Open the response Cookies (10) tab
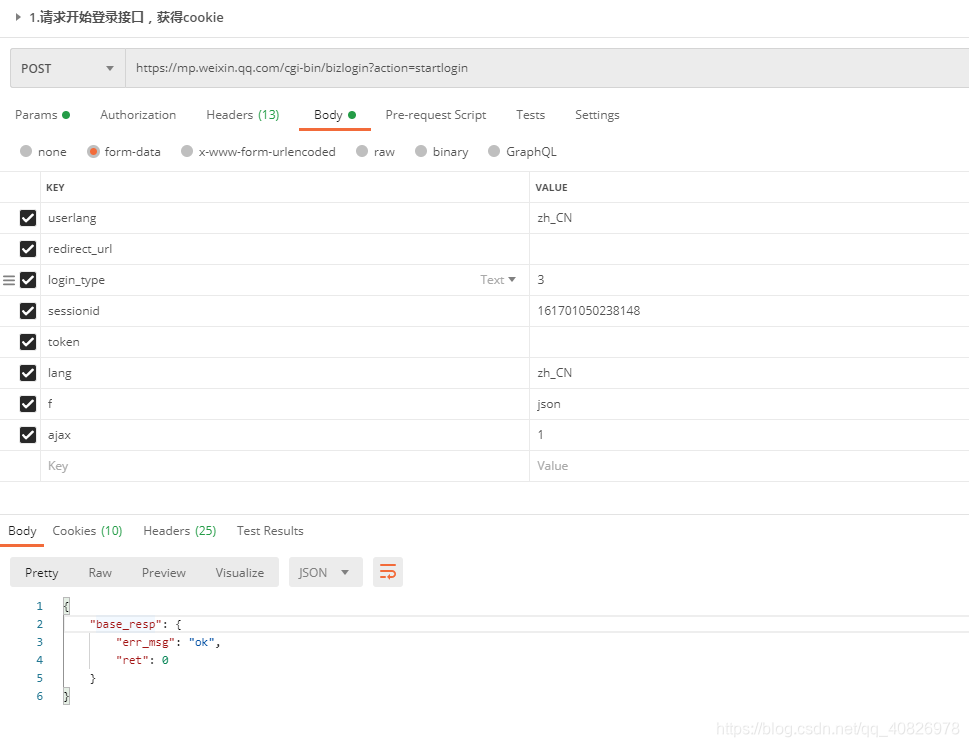 pos(87,531)
